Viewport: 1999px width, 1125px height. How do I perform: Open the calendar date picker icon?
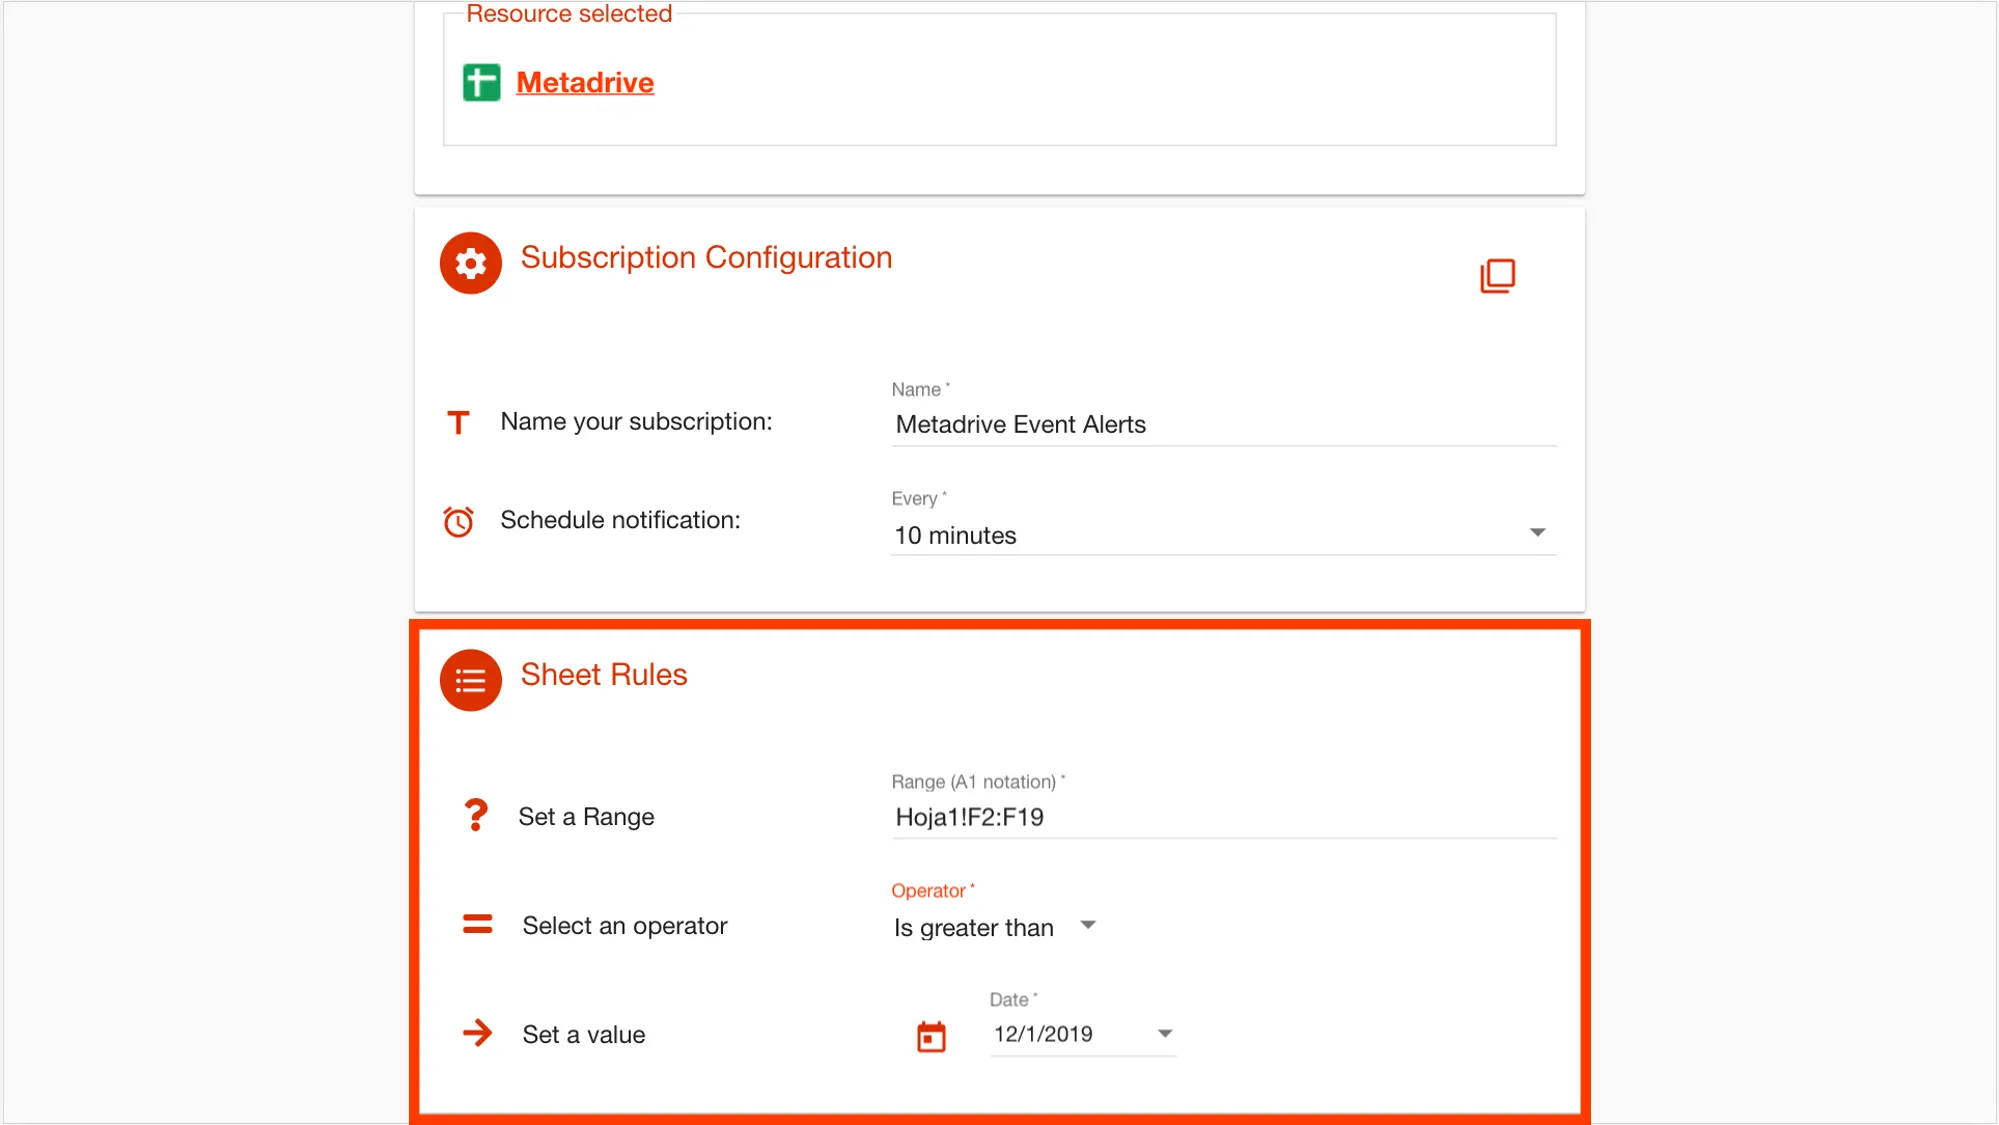pyautogui.click(x=931, y=1036)
